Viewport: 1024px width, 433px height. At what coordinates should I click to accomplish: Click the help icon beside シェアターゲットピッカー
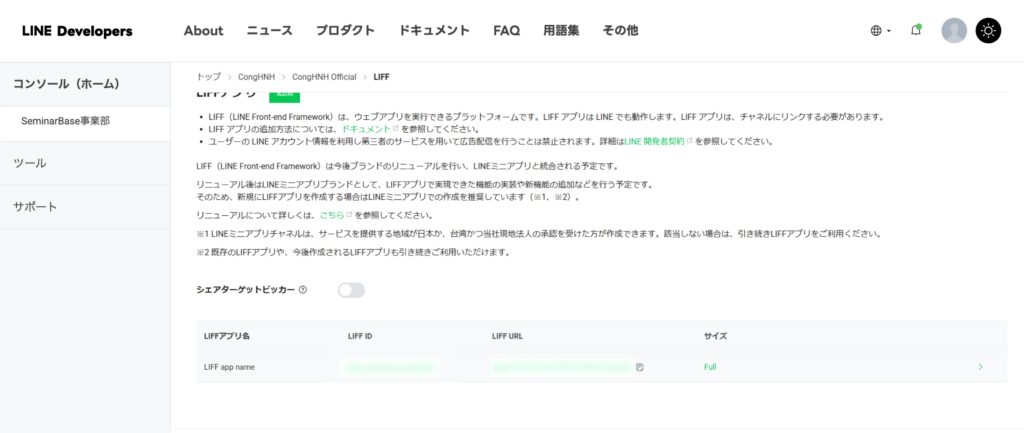[303, 290]
